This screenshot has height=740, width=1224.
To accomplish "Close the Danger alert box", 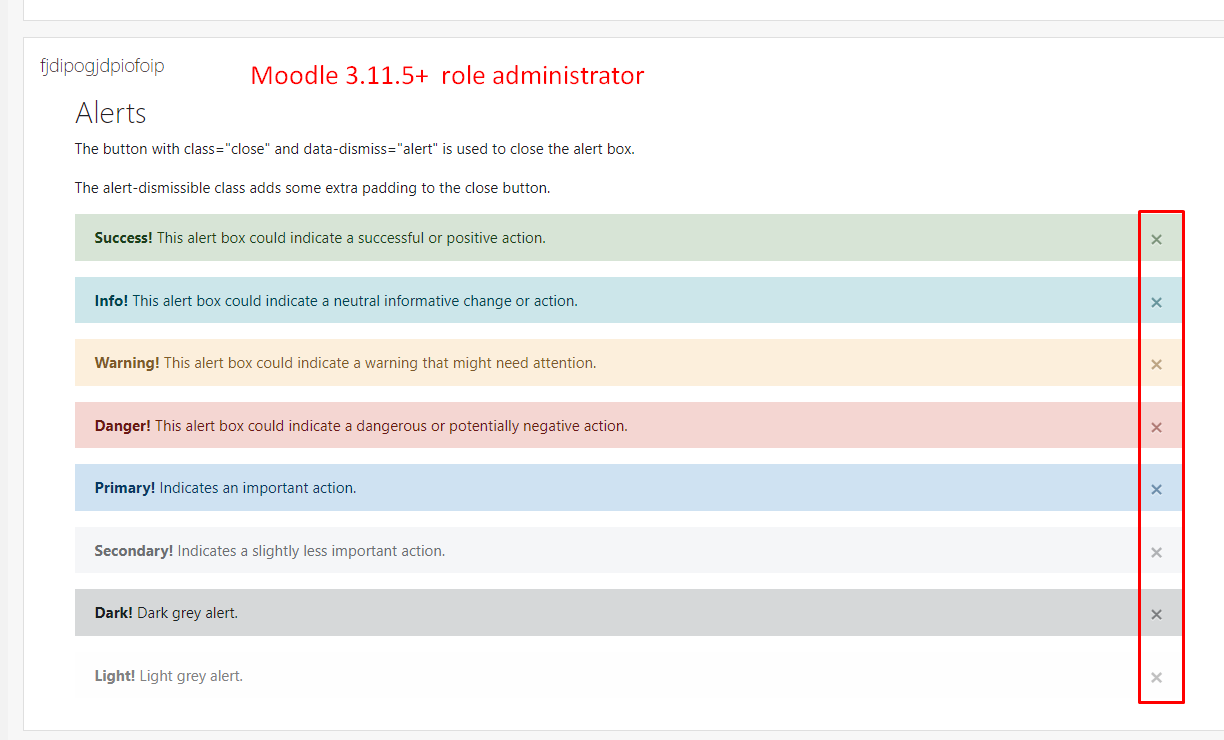I will (1156, 427).
